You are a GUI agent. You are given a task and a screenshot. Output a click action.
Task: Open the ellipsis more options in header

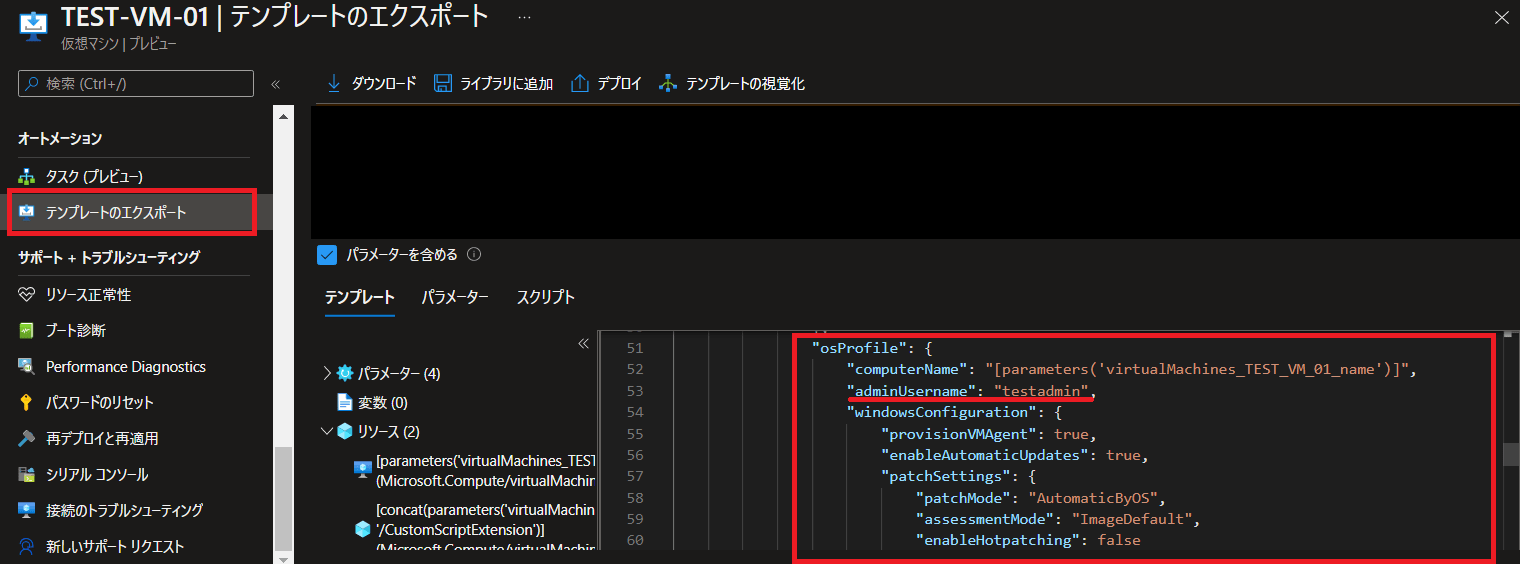(x=524, y=17)
